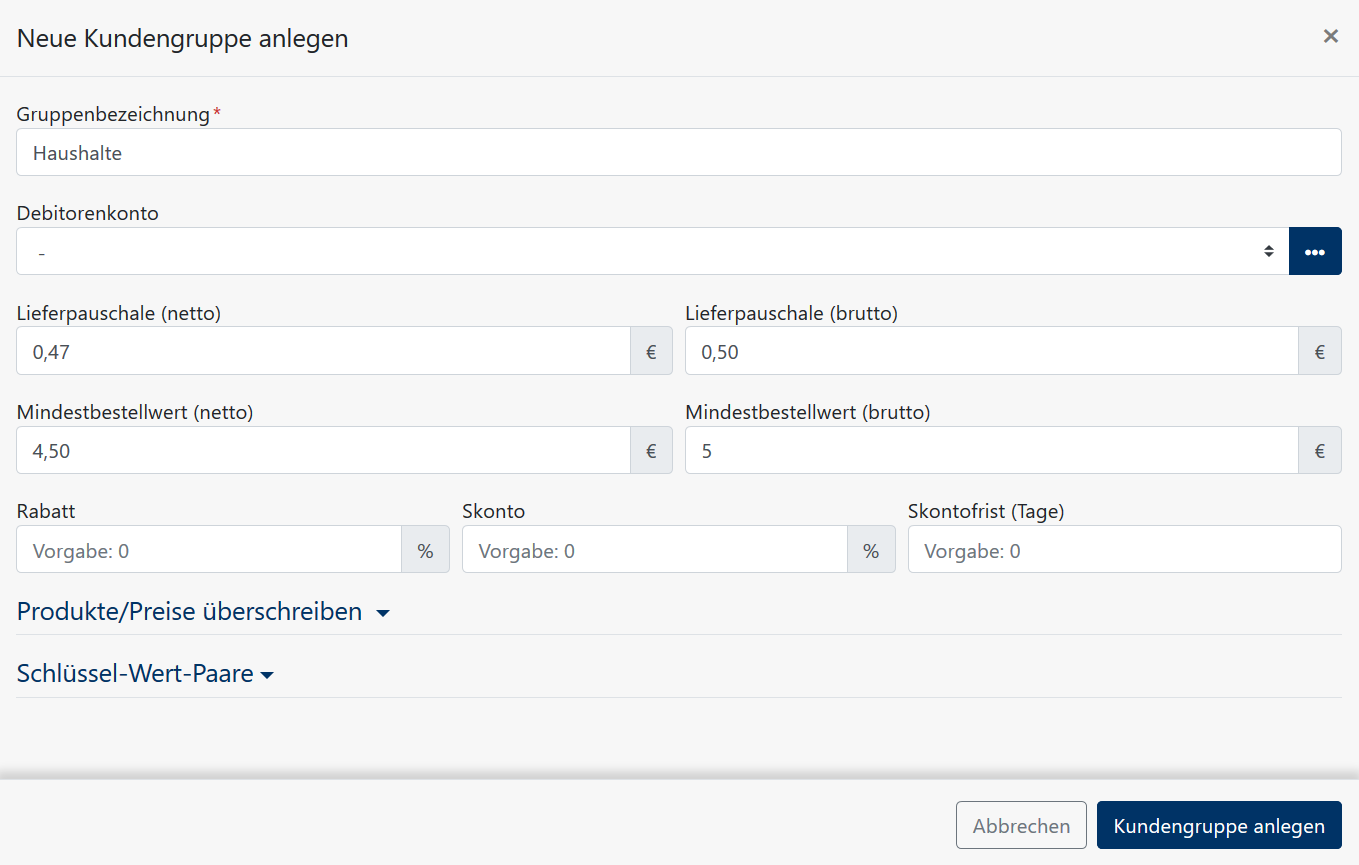Click the Kundengruppe anlegen button

(1219, 825)
